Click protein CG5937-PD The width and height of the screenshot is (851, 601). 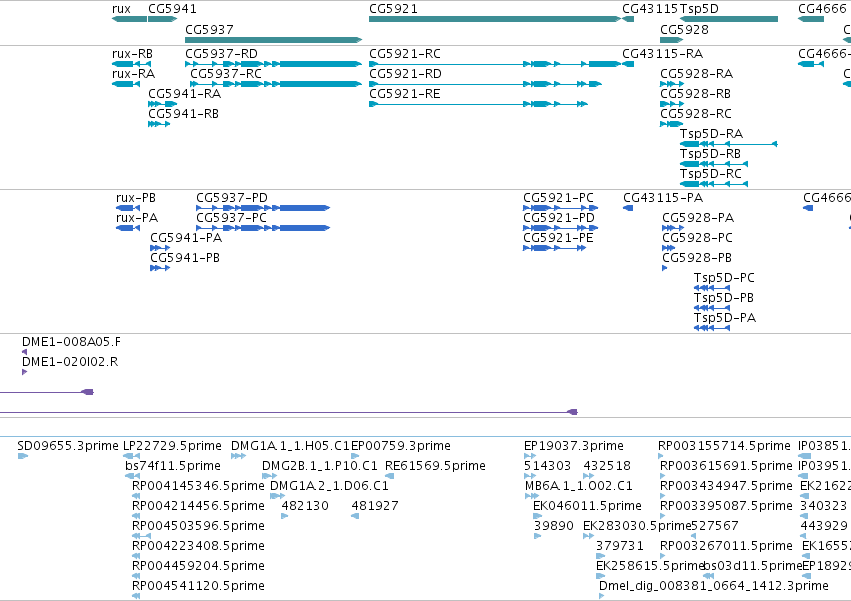(263, 208)
